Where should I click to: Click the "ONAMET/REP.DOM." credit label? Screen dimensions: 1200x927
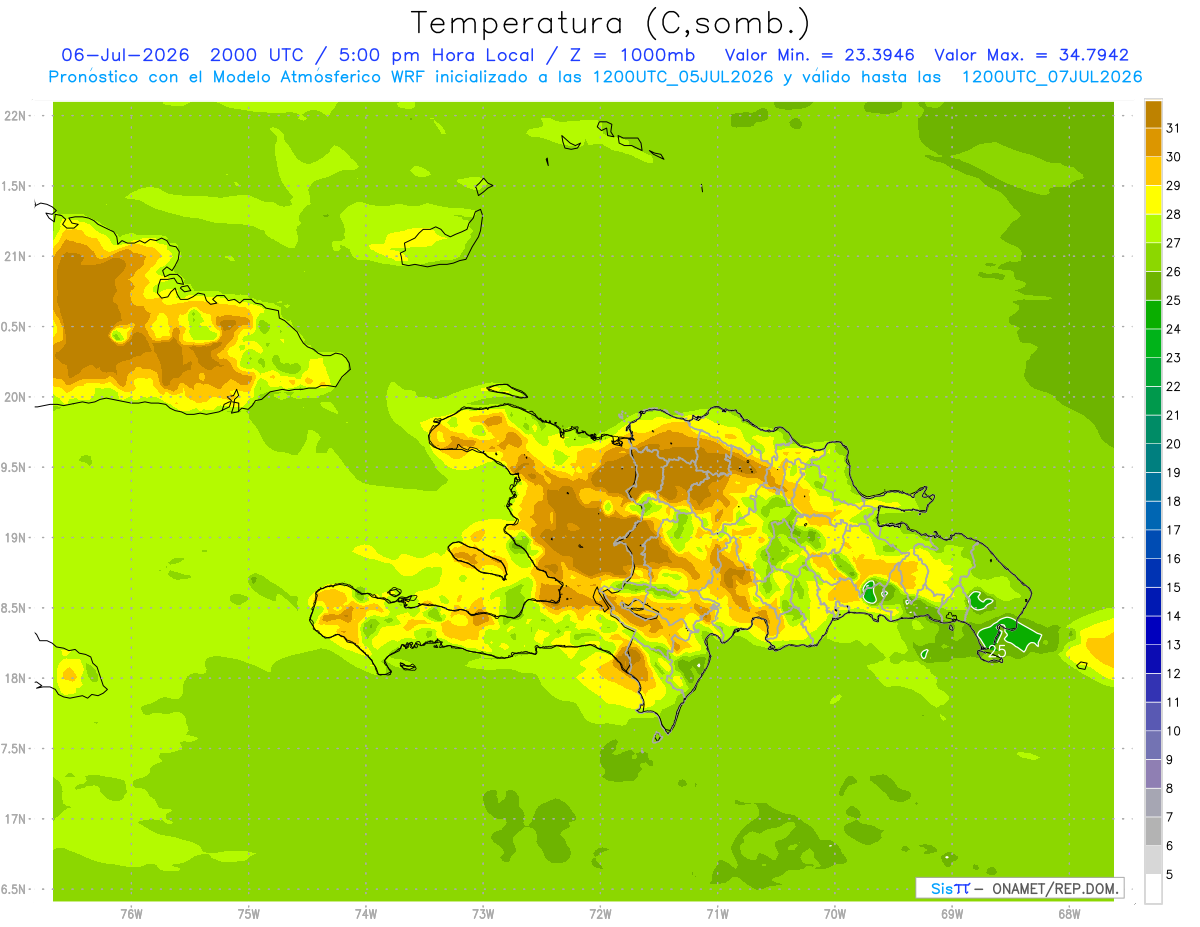coord(1054,888)
